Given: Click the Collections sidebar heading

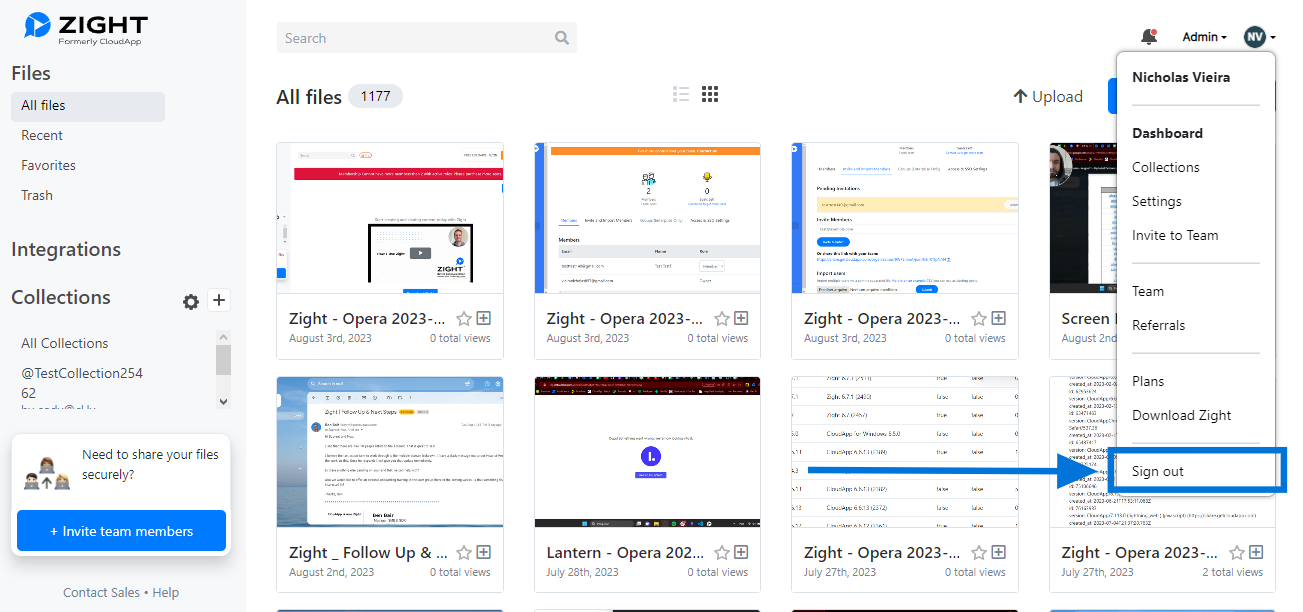Looking at the screenshot, I should (61, 297).
